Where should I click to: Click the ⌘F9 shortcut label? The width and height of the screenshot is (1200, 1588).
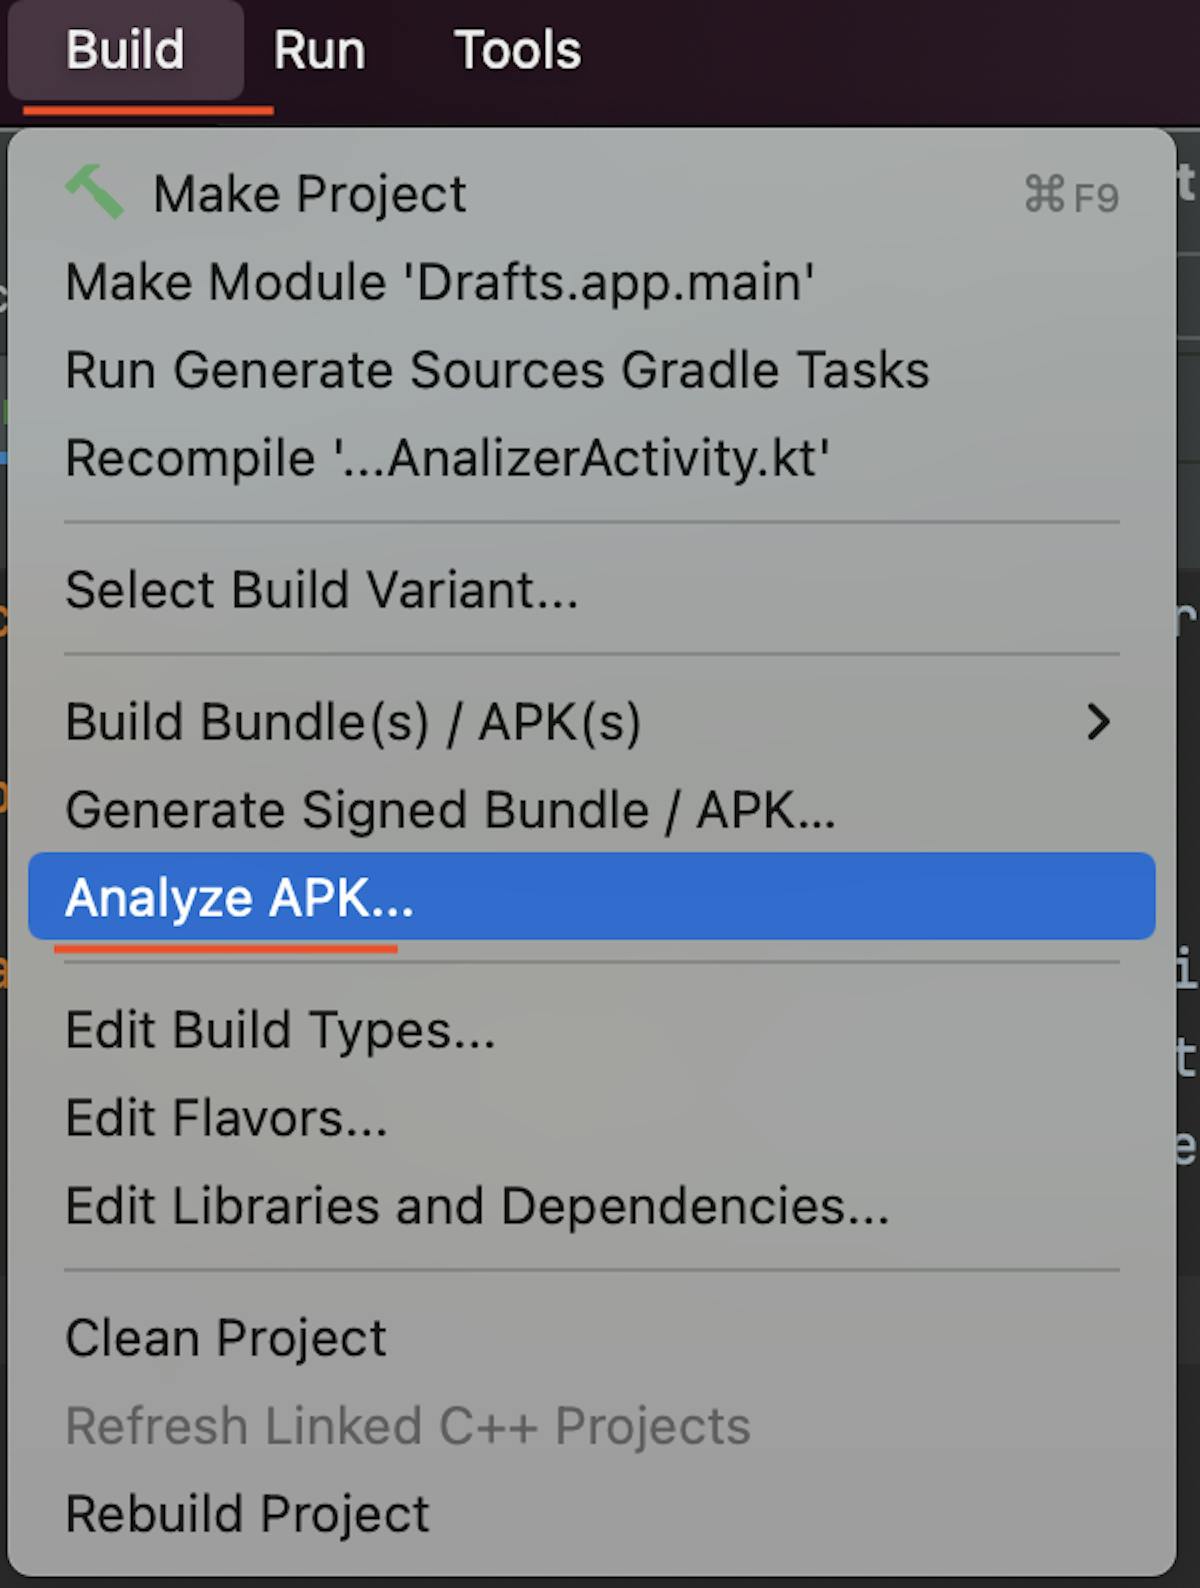(x=1070, y=195)
